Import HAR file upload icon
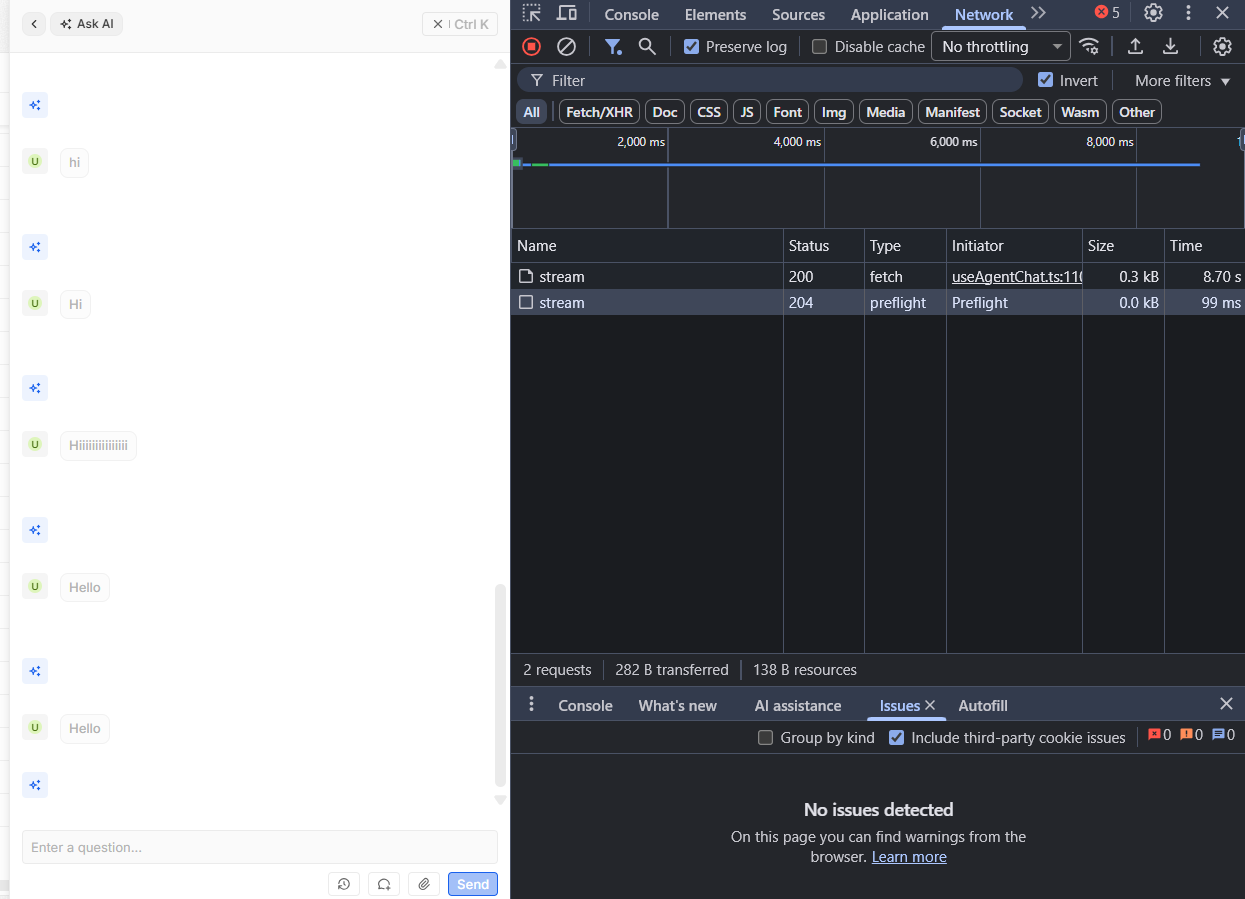Image resolution: width=1245 pixels, height=899 pixels. (1135, 46)
